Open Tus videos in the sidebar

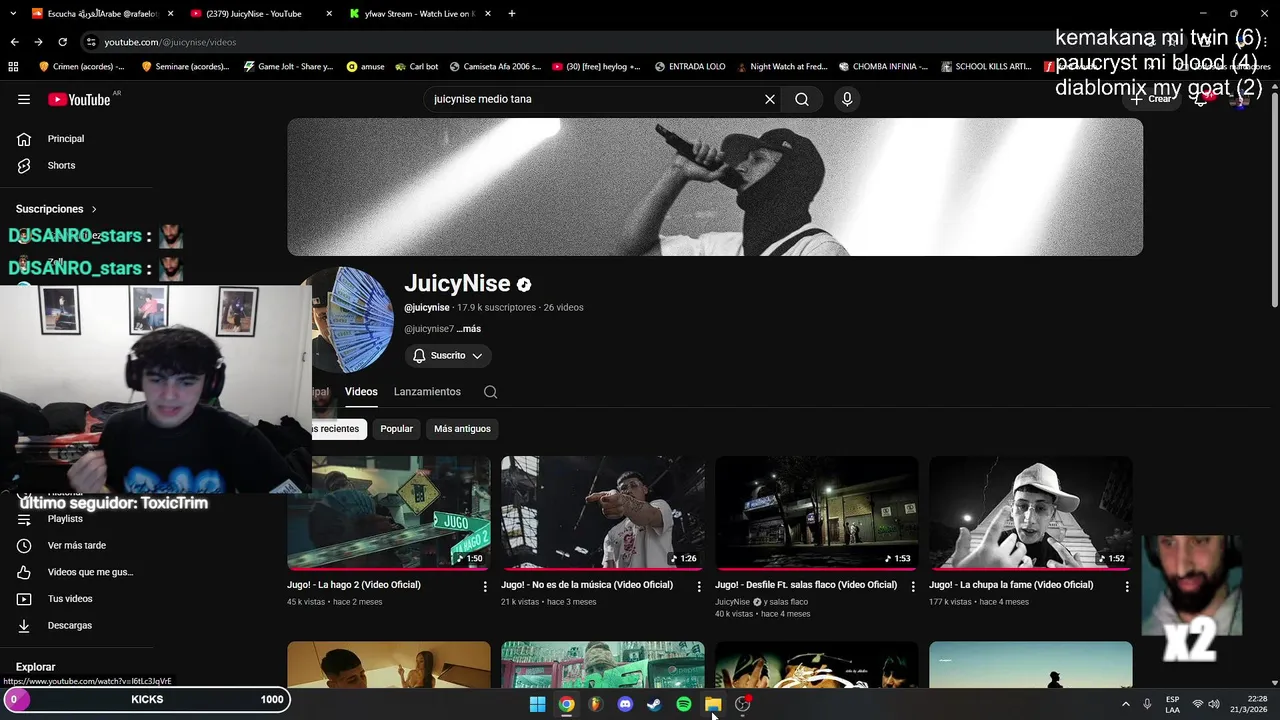click(x=68, y=599)
